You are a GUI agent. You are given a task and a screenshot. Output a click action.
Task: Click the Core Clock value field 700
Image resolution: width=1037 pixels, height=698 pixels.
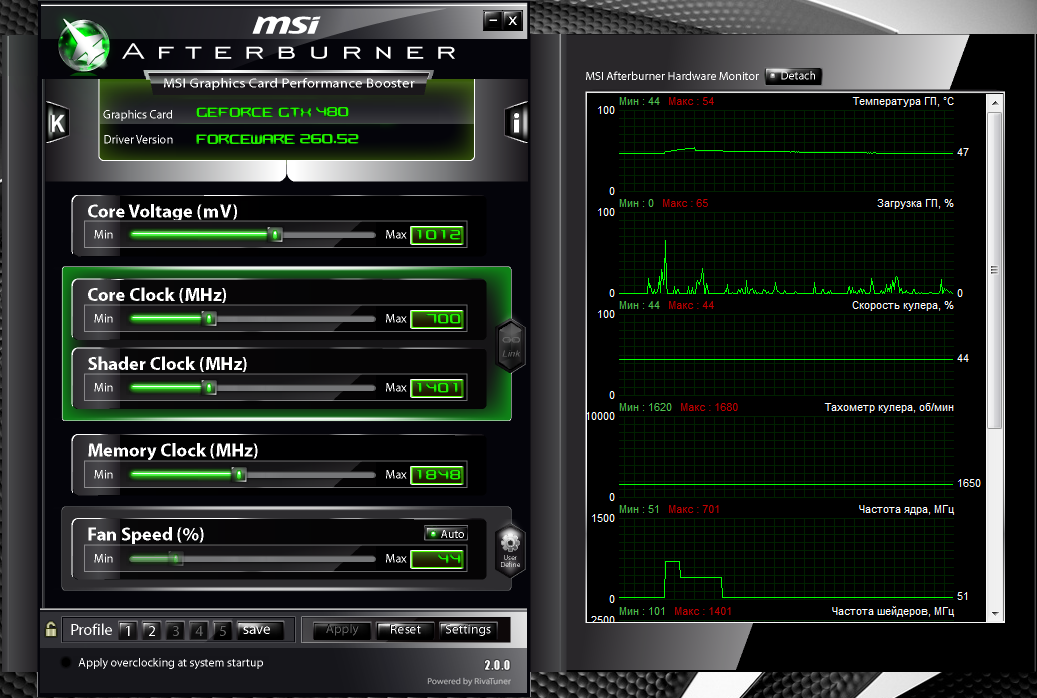437,319
